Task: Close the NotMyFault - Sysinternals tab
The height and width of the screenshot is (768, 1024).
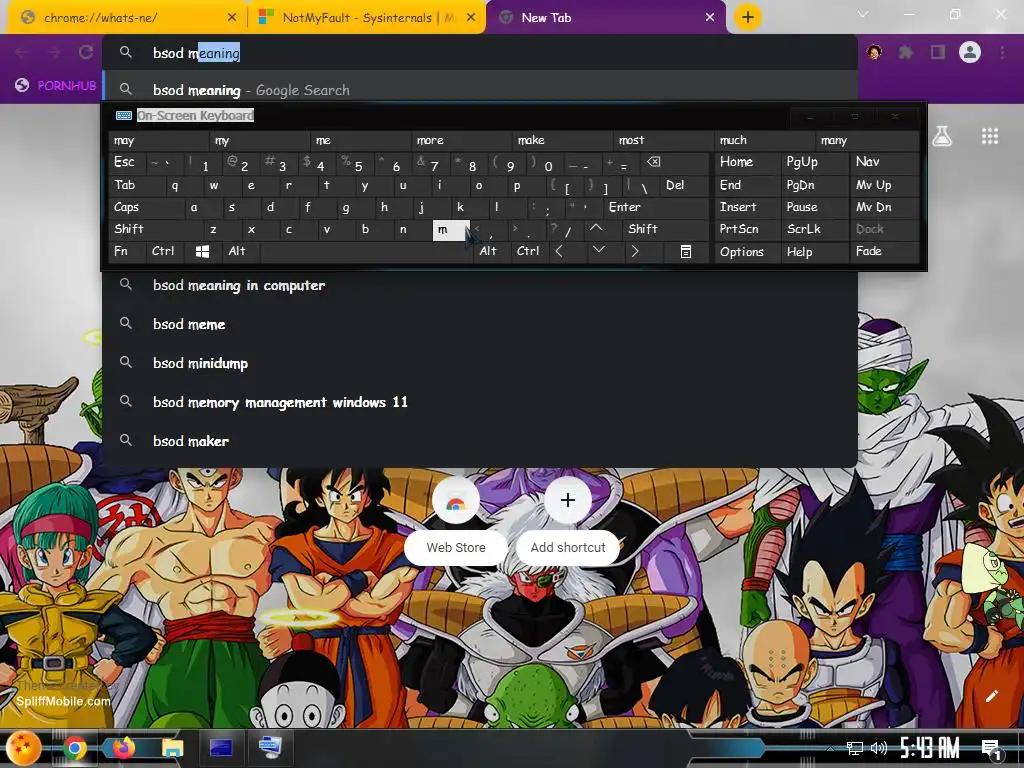Action: pyautogui.click(x=471, y=18)
